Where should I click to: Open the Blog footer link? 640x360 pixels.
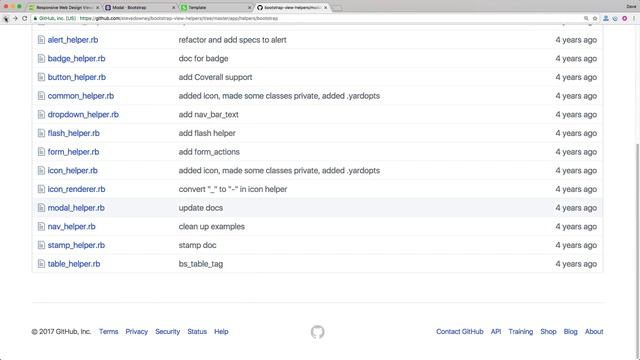pos(571,331)
